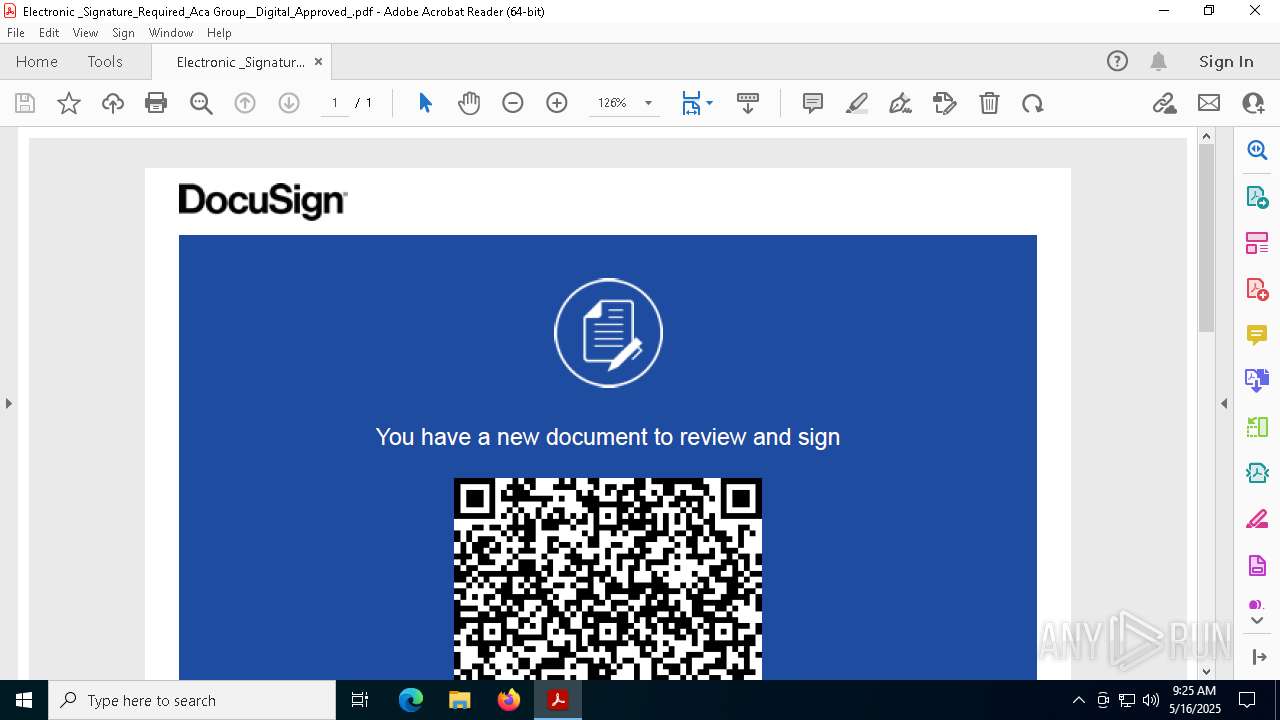Expand the left navigation pane
Image resolution: width=1280 pixels, height=720 pixels.
pos(9,404)
